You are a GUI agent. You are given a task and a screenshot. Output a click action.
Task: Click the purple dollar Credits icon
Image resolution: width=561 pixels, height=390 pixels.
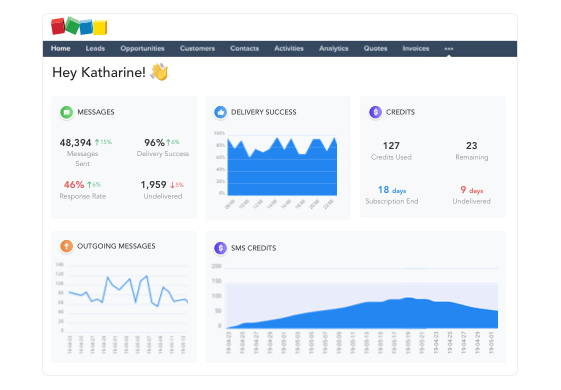(x=375, y=112)
